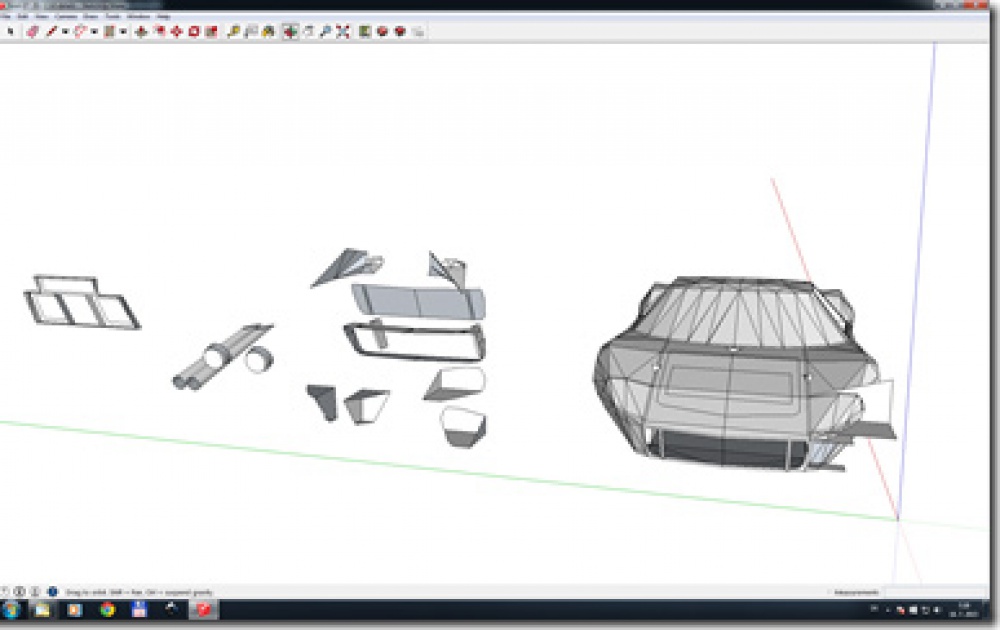Pick the Eraser tool
The image size is (1000, 630).
(x=33, y=31)
